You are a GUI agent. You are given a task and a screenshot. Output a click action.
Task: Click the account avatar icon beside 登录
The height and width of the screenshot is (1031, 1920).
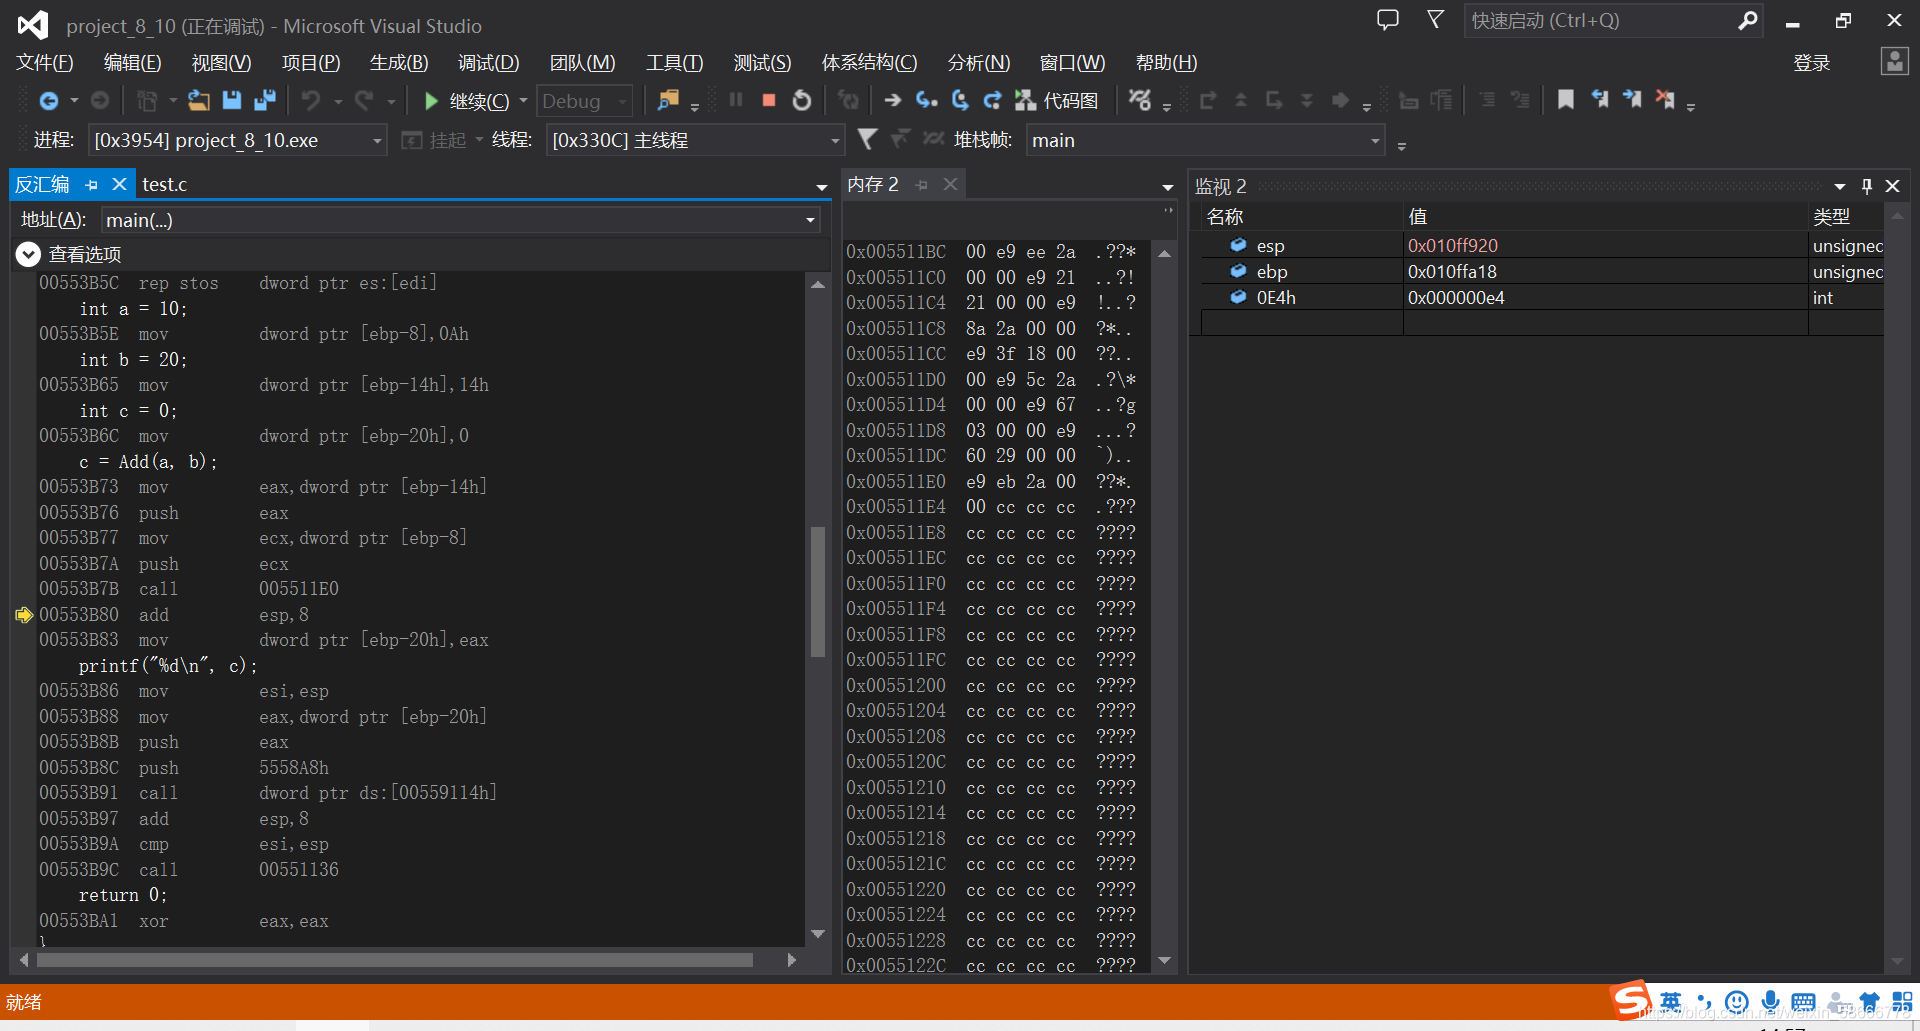[x=1894, y=62]
